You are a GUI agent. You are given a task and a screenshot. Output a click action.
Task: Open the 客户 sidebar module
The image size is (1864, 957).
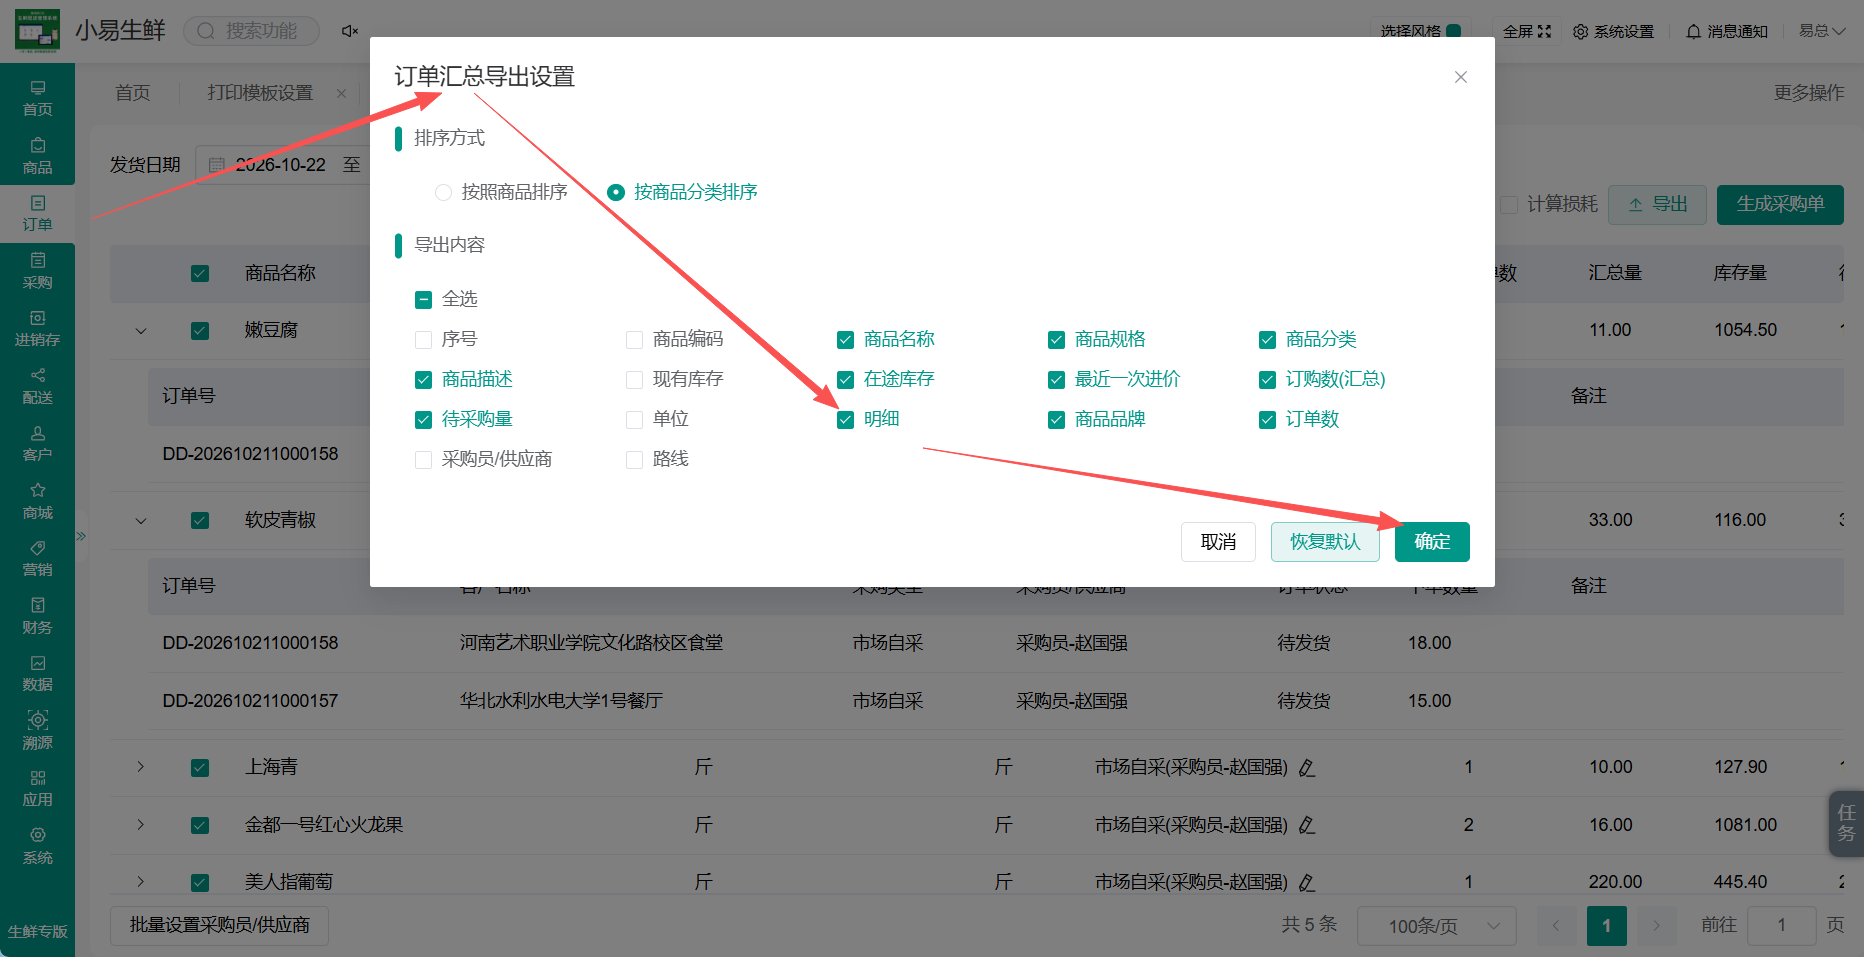[37, 443]
